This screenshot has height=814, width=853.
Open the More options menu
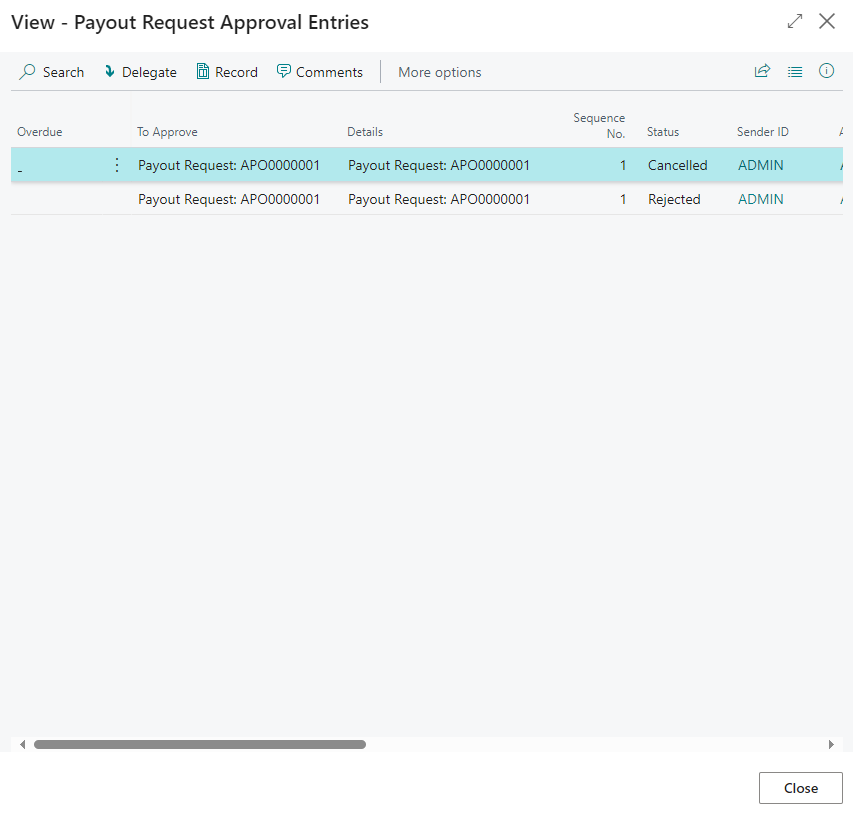[439, 72]
